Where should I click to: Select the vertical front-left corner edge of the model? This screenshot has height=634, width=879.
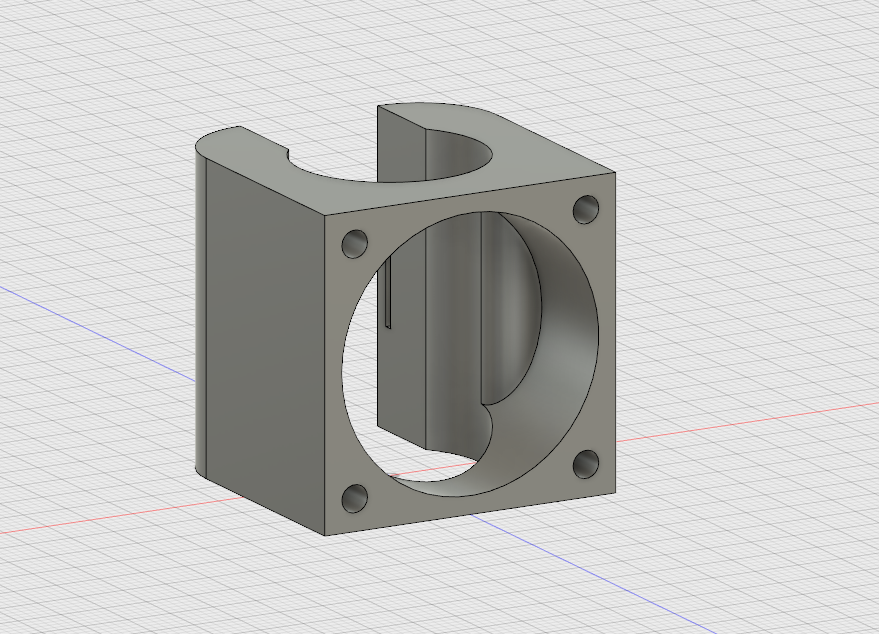[325, 374]
